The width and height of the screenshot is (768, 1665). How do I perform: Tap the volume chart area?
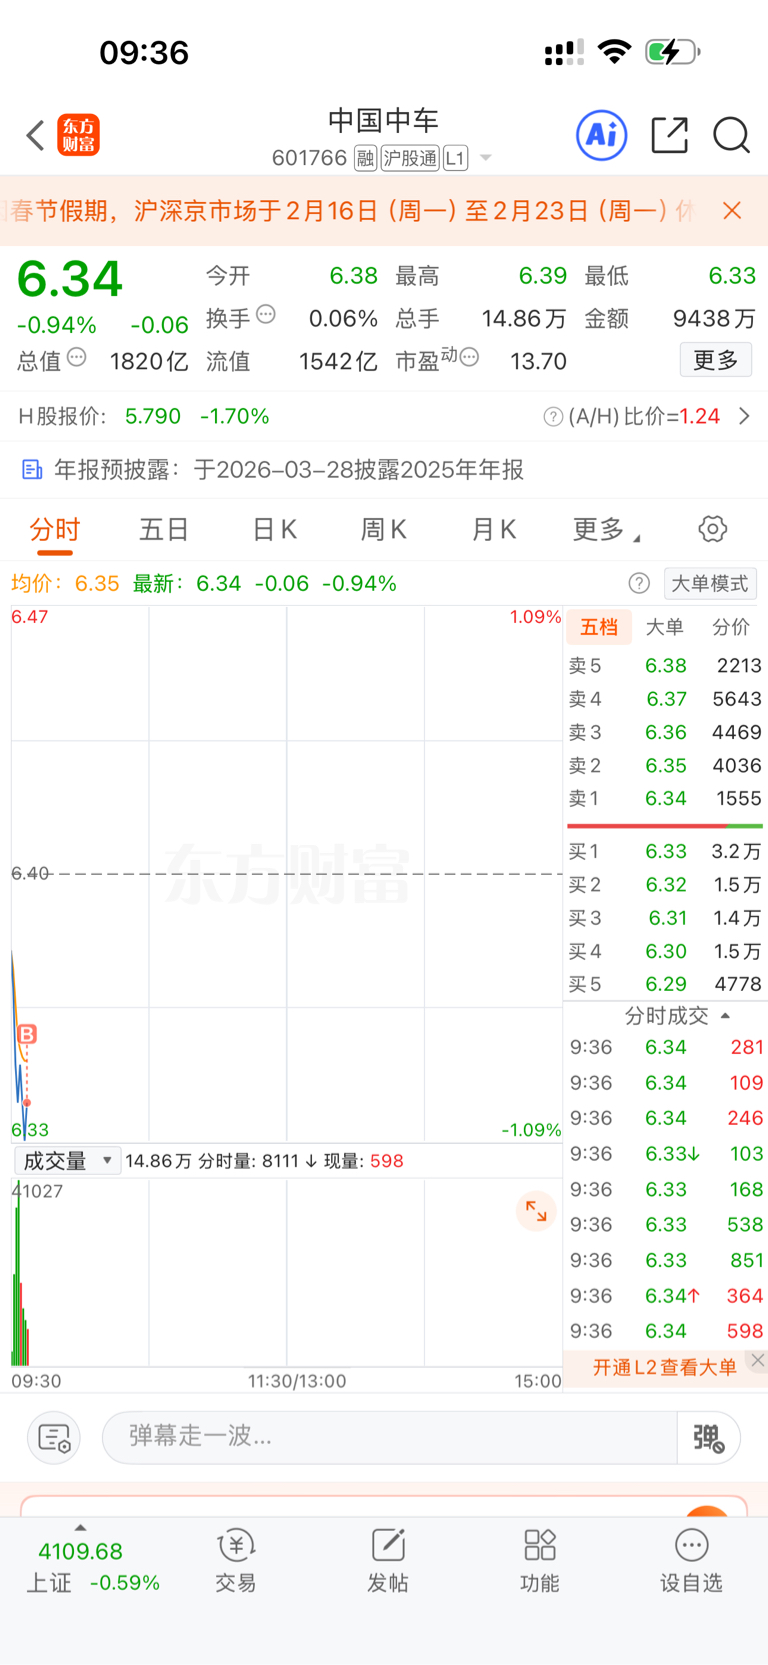[287, 1272]
